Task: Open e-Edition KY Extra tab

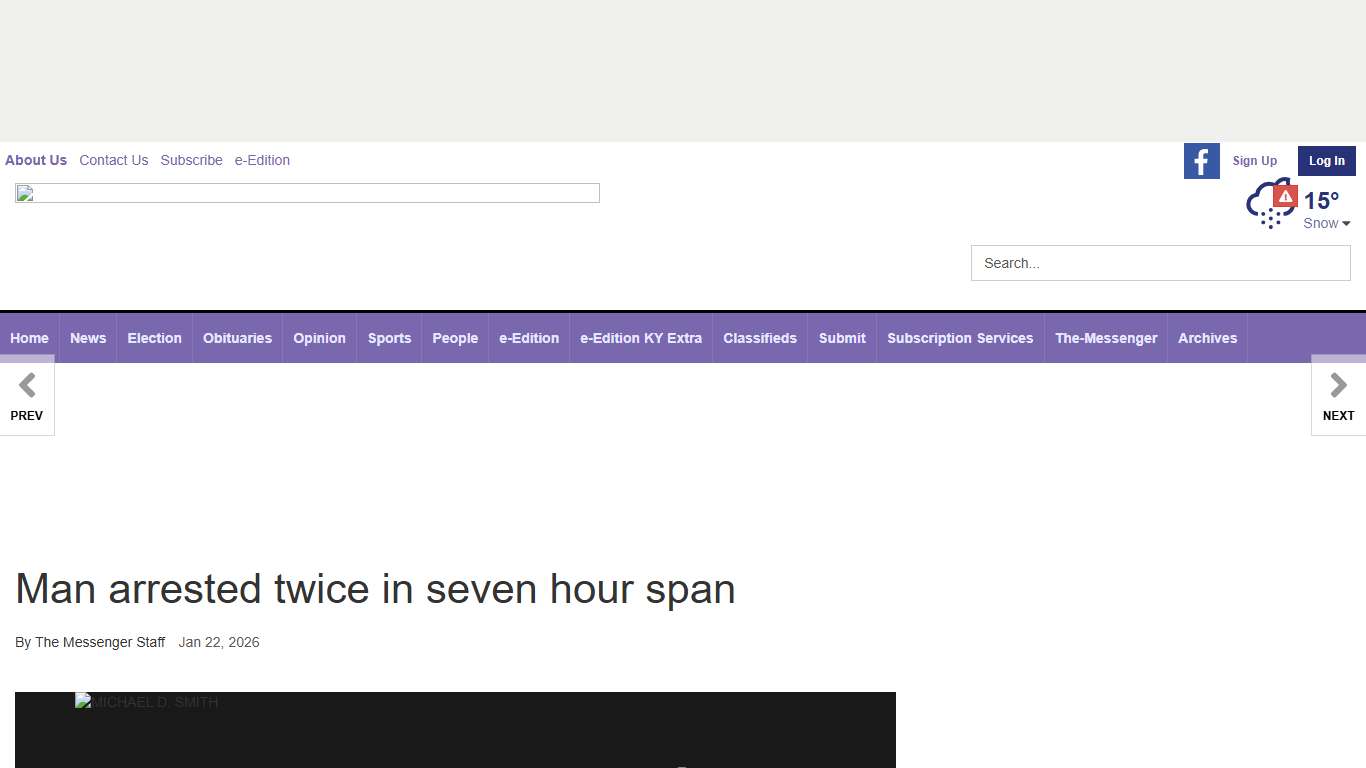Action: click(x=641, y=338)
